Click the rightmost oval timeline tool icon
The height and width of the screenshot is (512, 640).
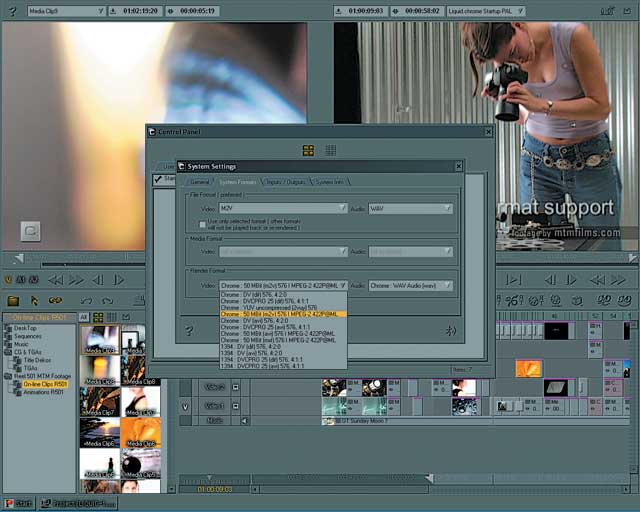pyautogui.click(x=624, y=301)
